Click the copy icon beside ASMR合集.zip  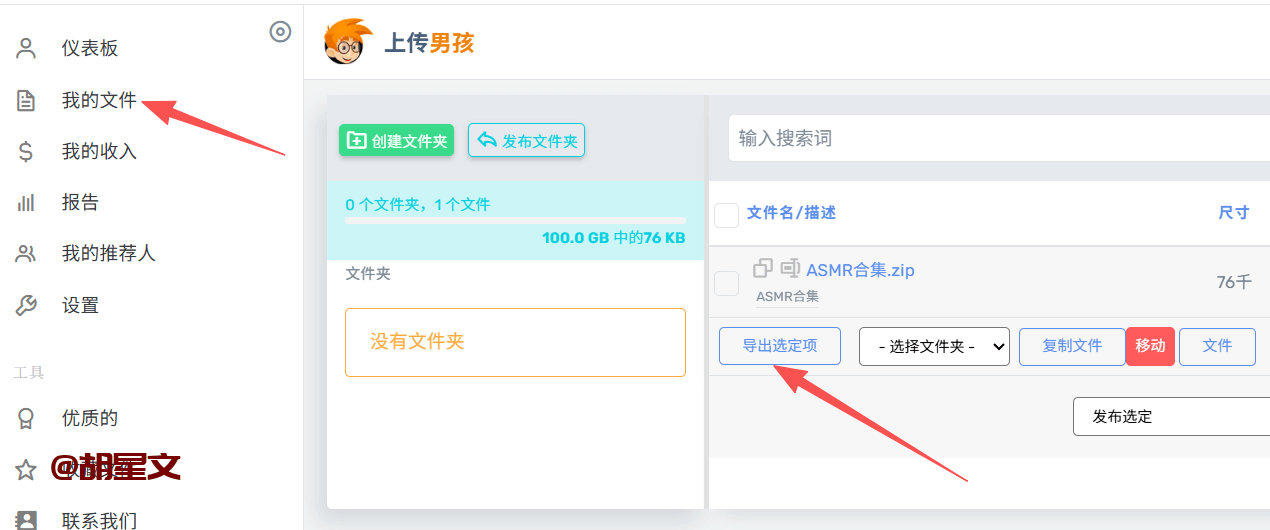[x=763, y=268]
